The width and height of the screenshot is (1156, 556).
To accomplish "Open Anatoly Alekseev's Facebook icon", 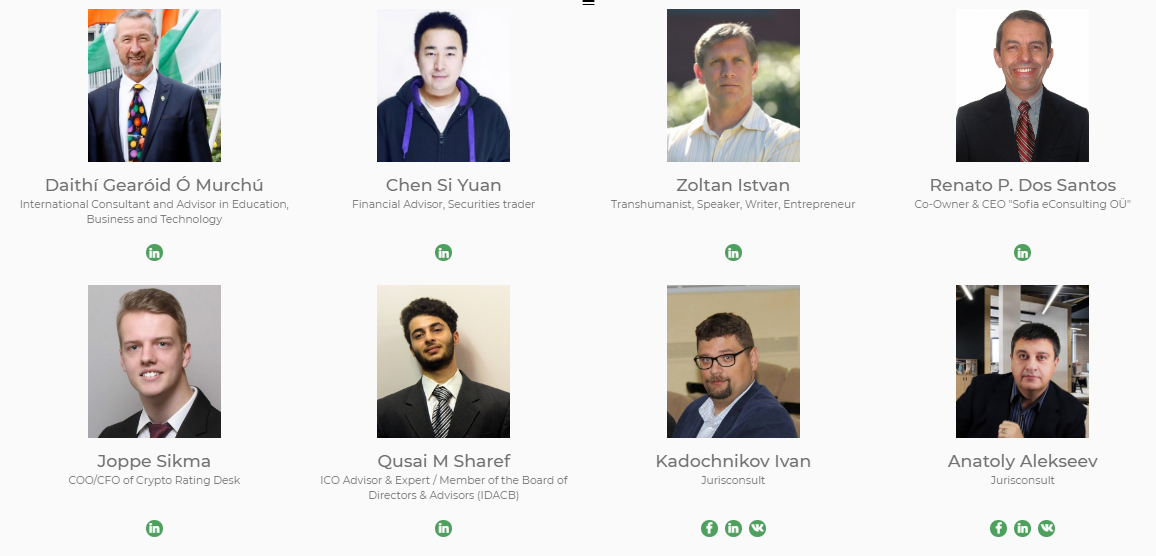I will [998, 528].
